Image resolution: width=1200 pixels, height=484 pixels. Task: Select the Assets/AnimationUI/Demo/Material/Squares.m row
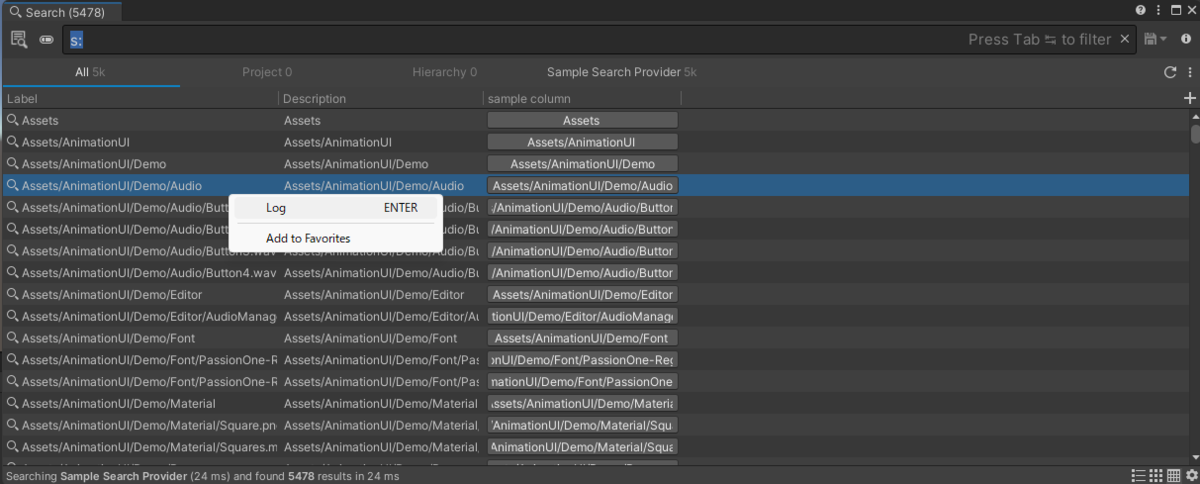click(149, 448)
